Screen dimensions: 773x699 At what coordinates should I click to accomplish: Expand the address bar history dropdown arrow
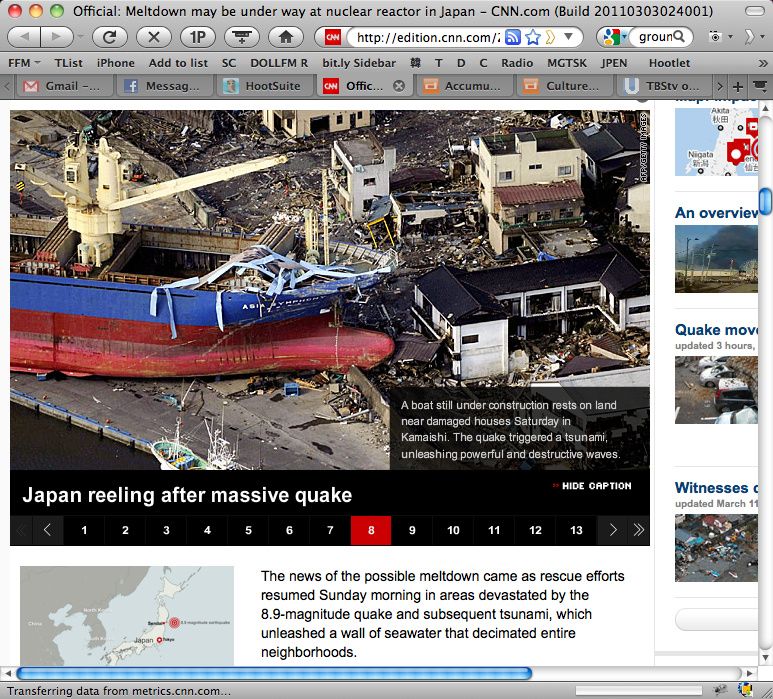568,37
